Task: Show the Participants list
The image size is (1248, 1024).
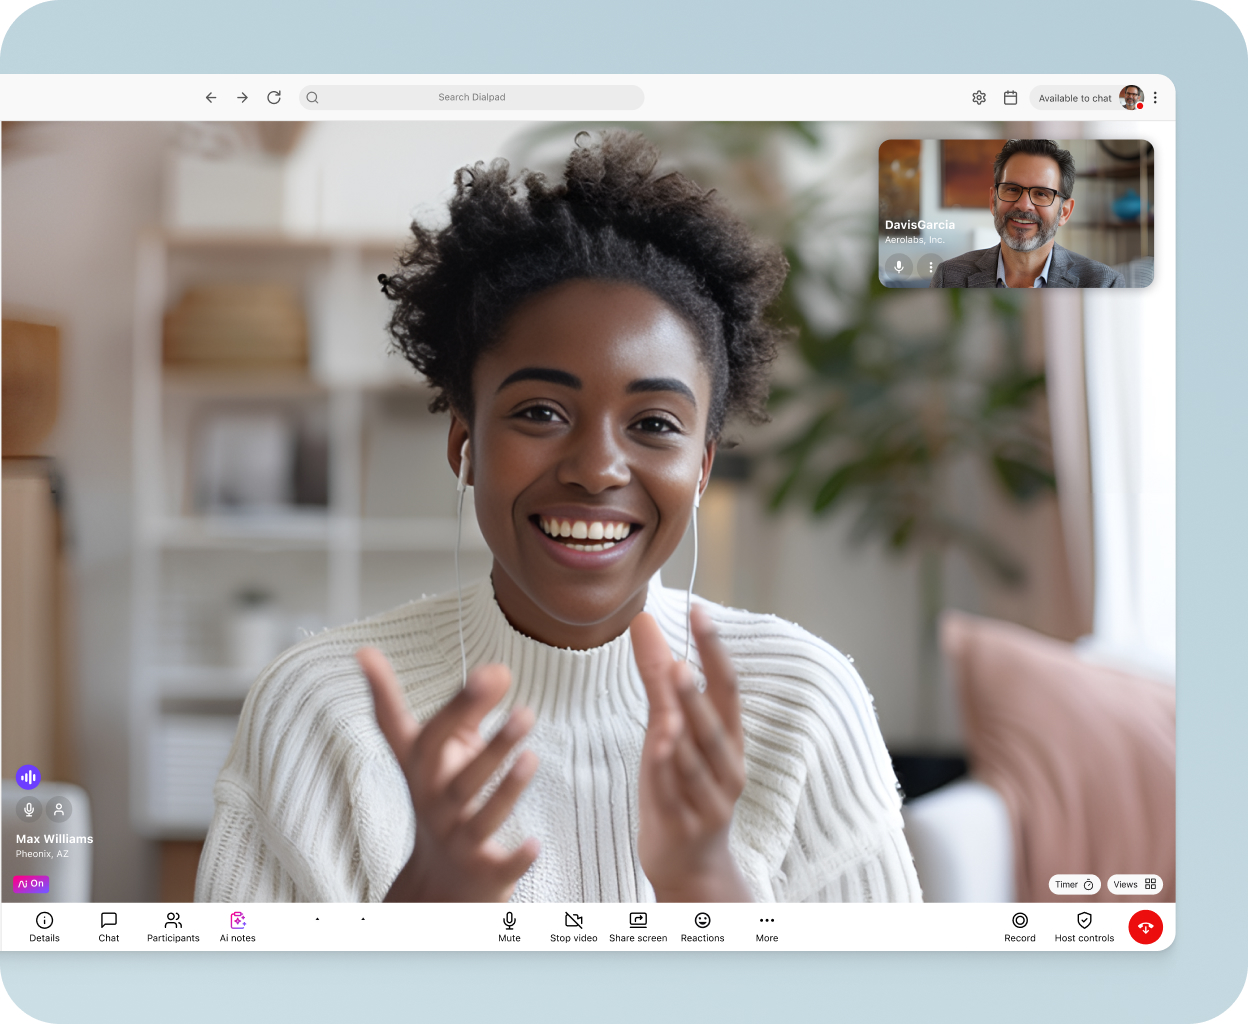Action: (173, 927)
